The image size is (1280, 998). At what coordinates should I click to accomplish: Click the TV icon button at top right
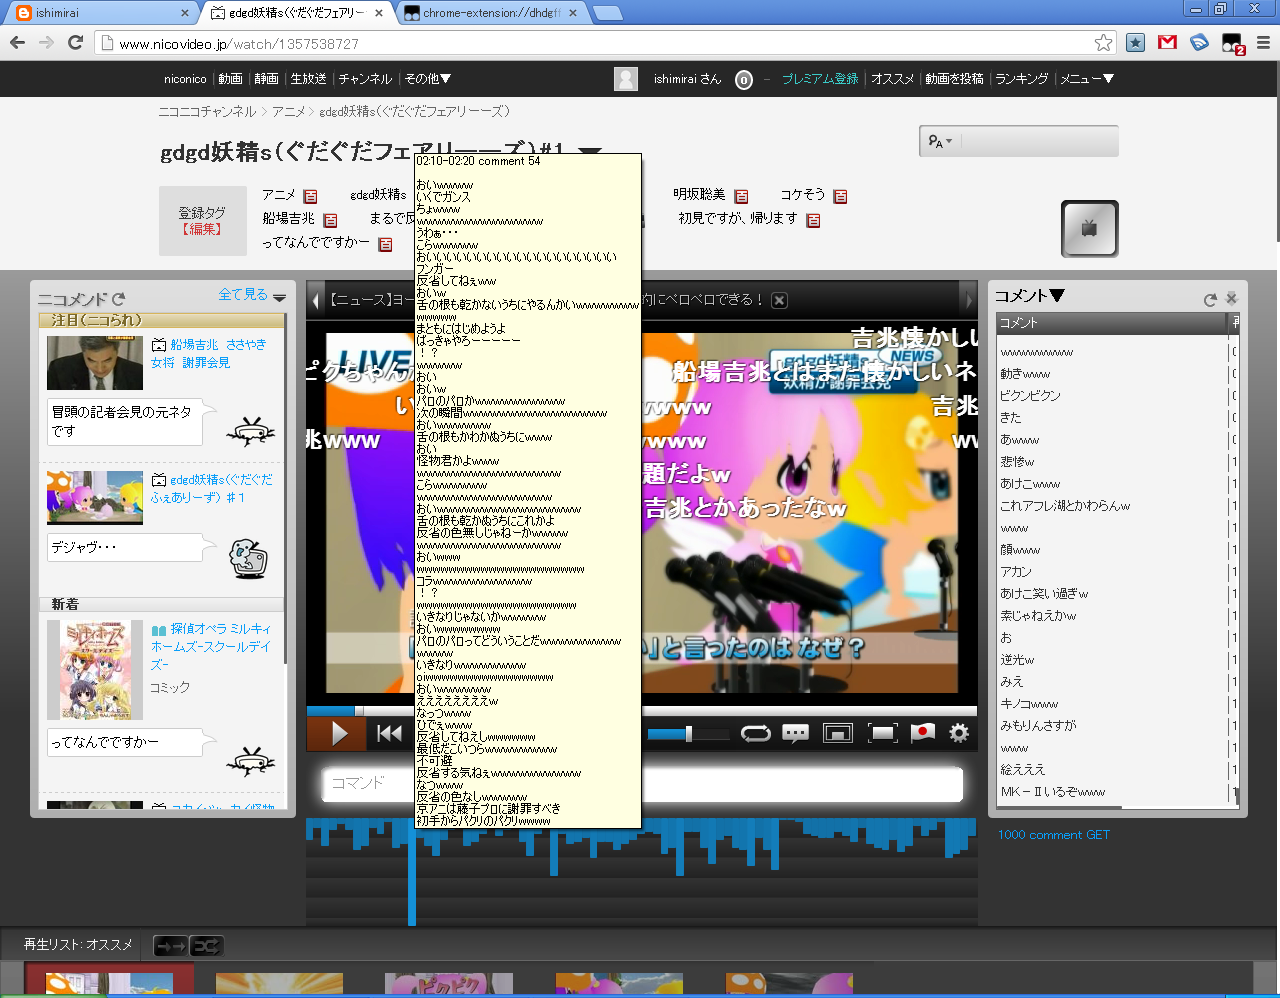coord(1089,228)
